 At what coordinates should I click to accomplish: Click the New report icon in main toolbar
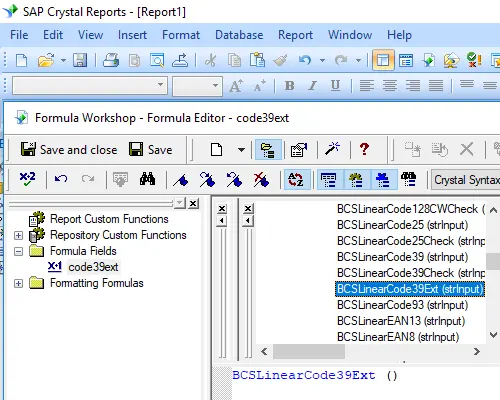[x=22, y=60]
